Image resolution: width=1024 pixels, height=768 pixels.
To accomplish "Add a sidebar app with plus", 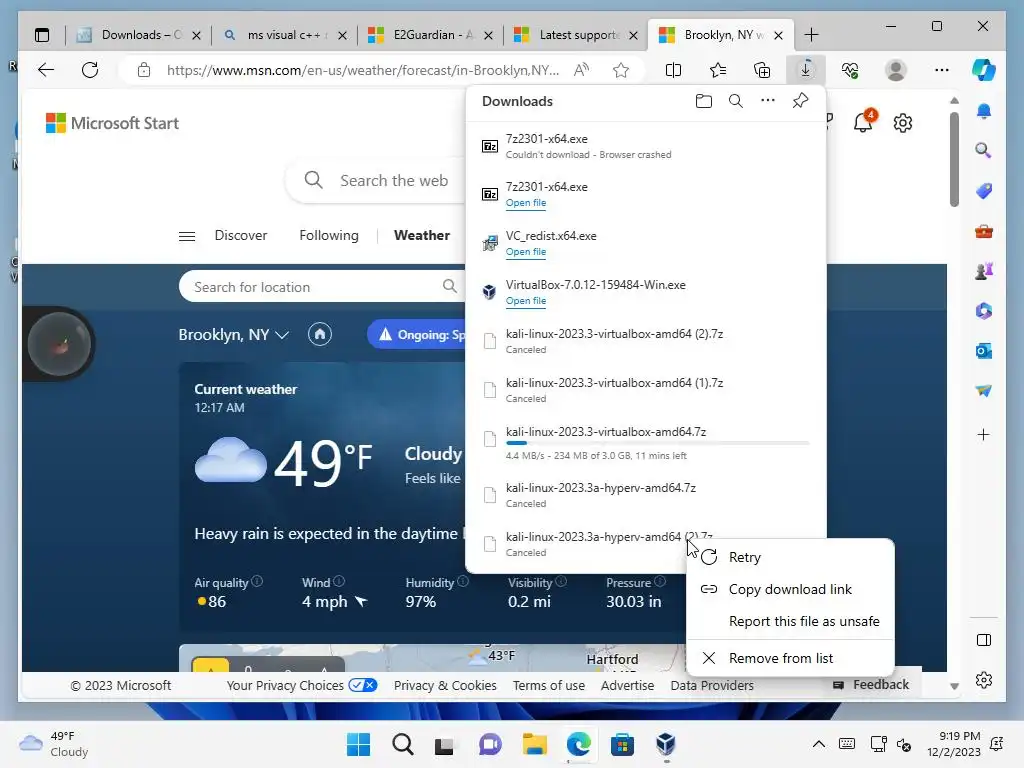I will click(x=984, y=435).
